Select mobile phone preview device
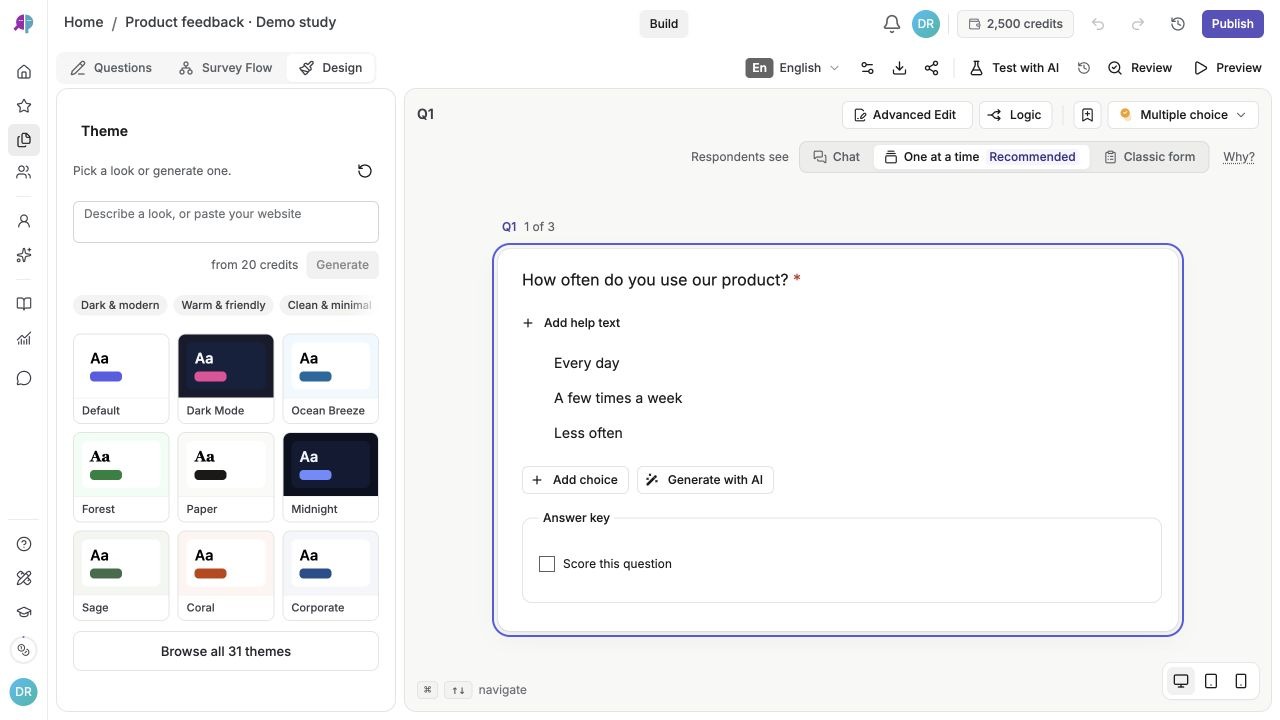Screen dimensions: 1280x720 1241,681
